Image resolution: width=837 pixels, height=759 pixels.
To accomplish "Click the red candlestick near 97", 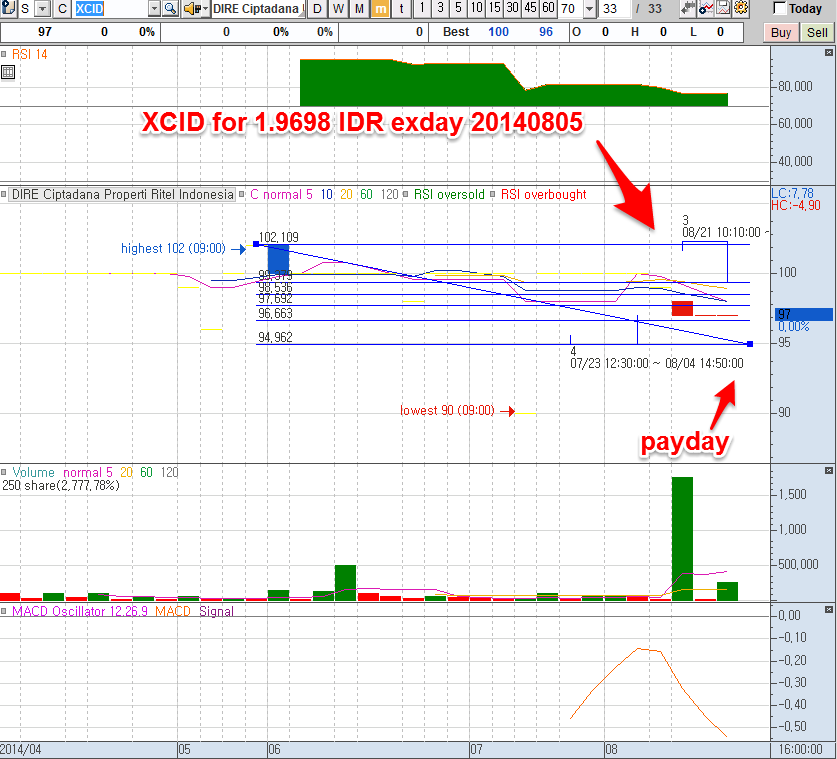I will click(682, 309).
